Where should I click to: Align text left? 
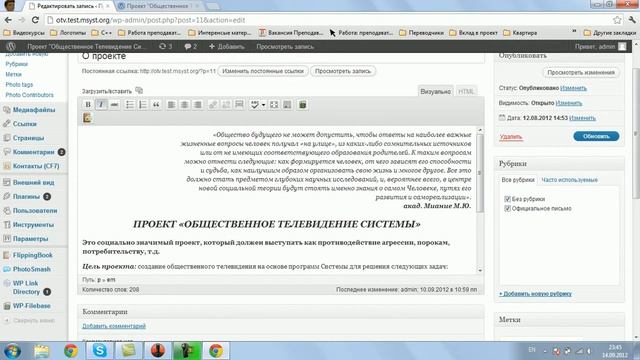pos(171,105)
